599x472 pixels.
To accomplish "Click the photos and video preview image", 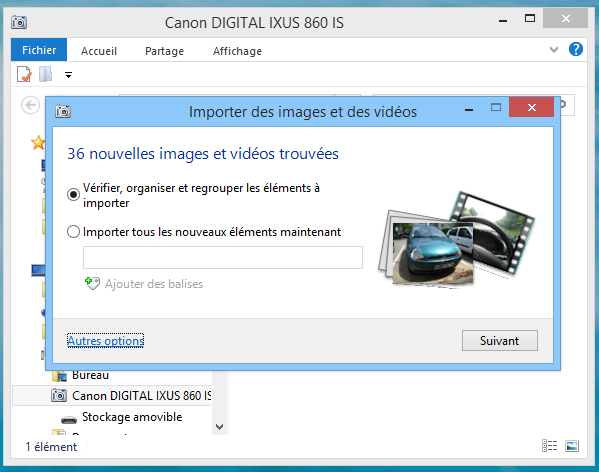I will click(x=456, y=239).
